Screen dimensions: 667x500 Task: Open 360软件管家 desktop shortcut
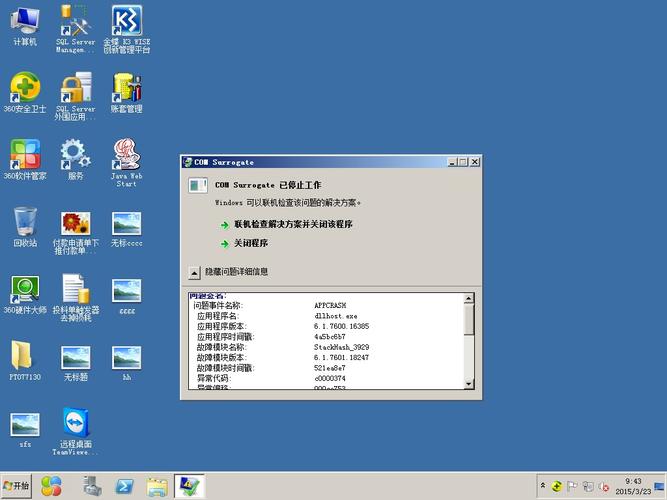pyautogui.click(x=25, y=155)
